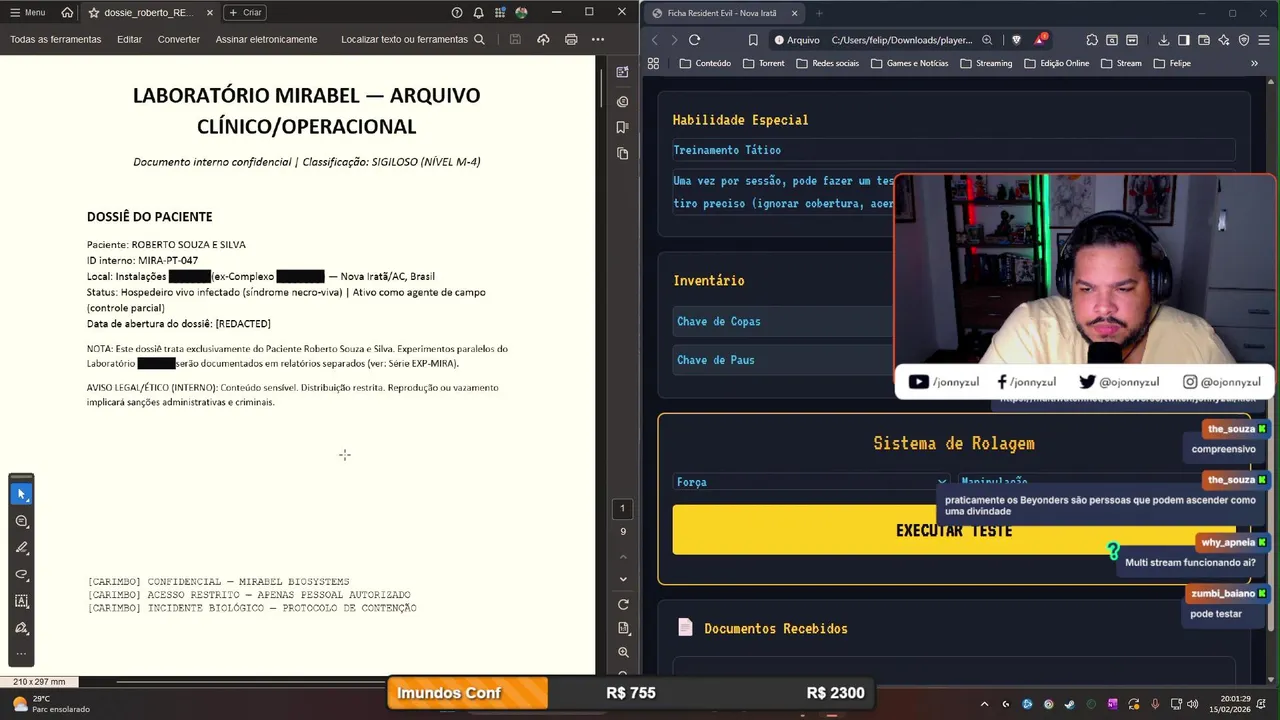Image resolution: width=1280 pixels, height=720 pixels.
Task: Zoom in on the PDF page
Action: pos(623,652)
